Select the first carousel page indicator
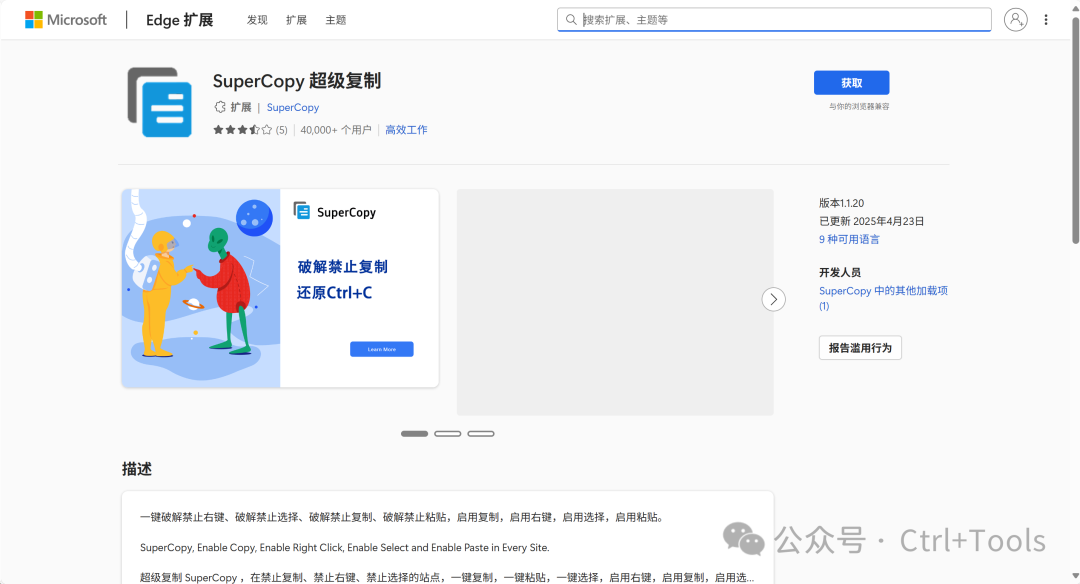Image resolution: width=1080 pixels, height=584 pixels. coord(414,434)
